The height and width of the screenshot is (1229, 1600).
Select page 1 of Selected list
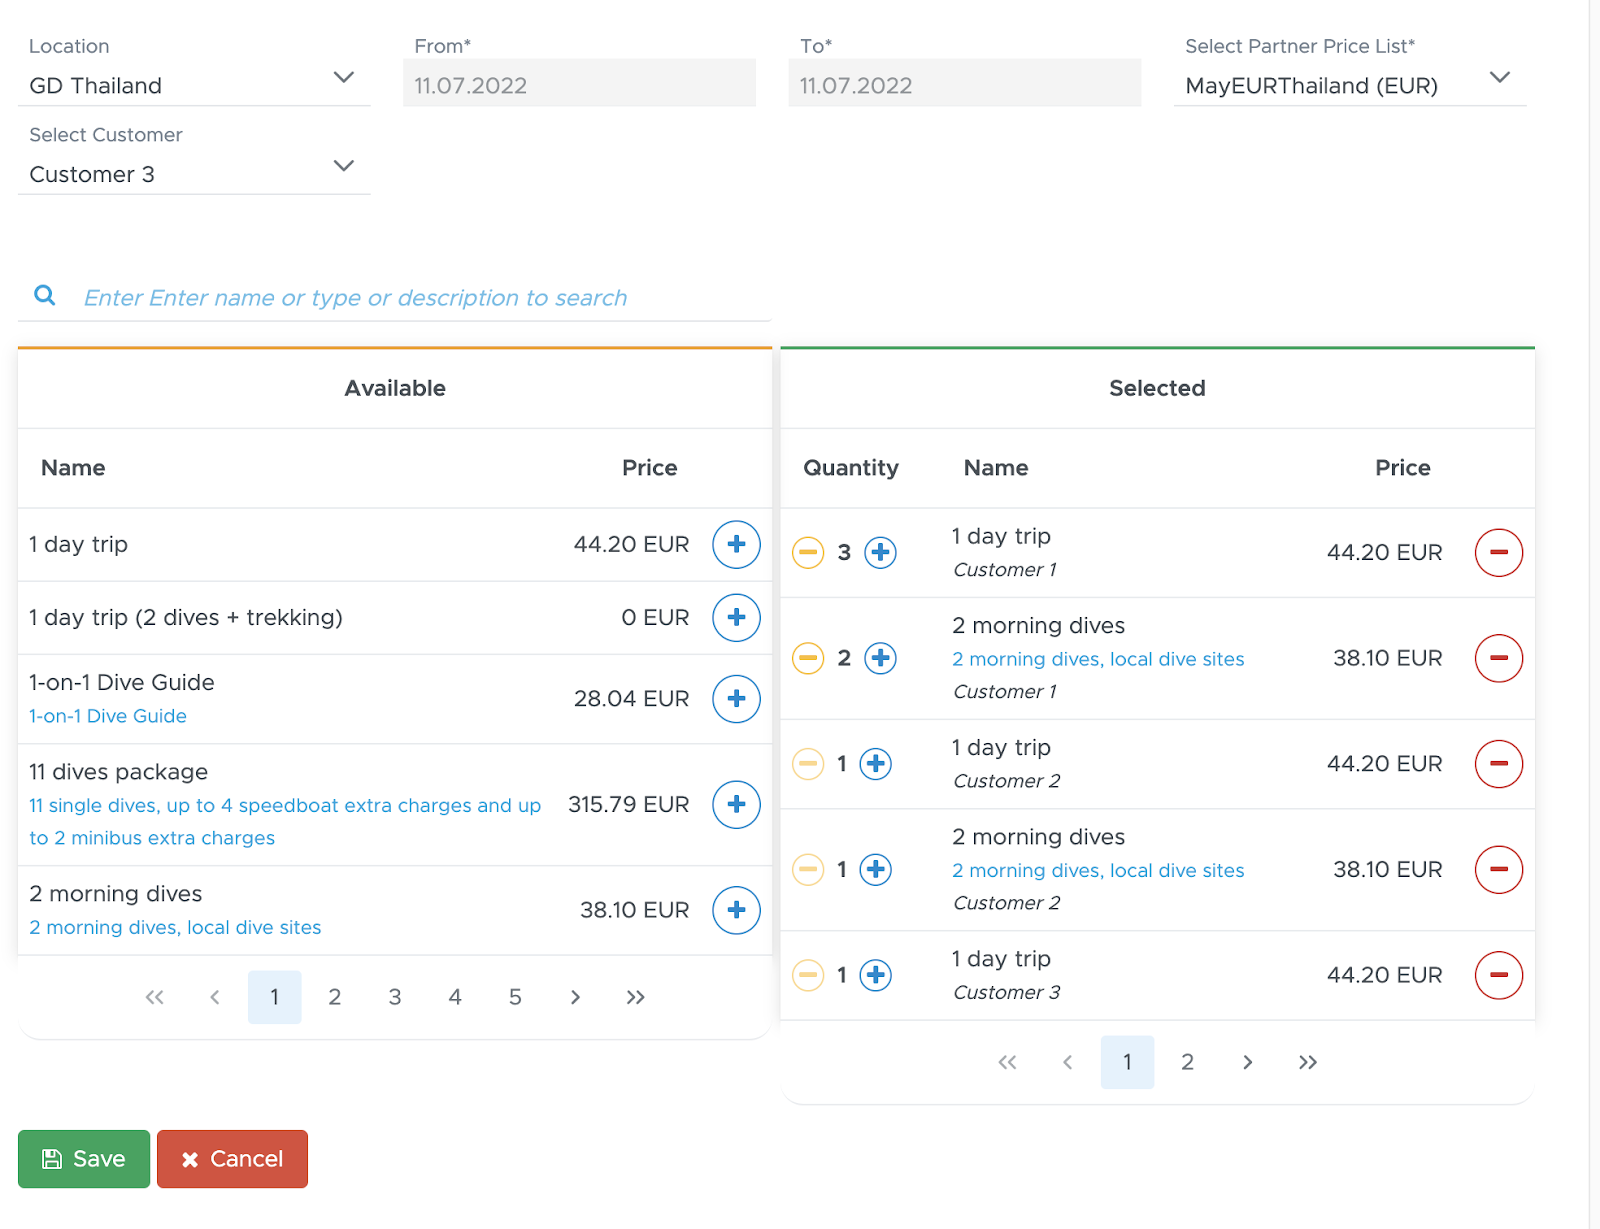point(1127,1062)
